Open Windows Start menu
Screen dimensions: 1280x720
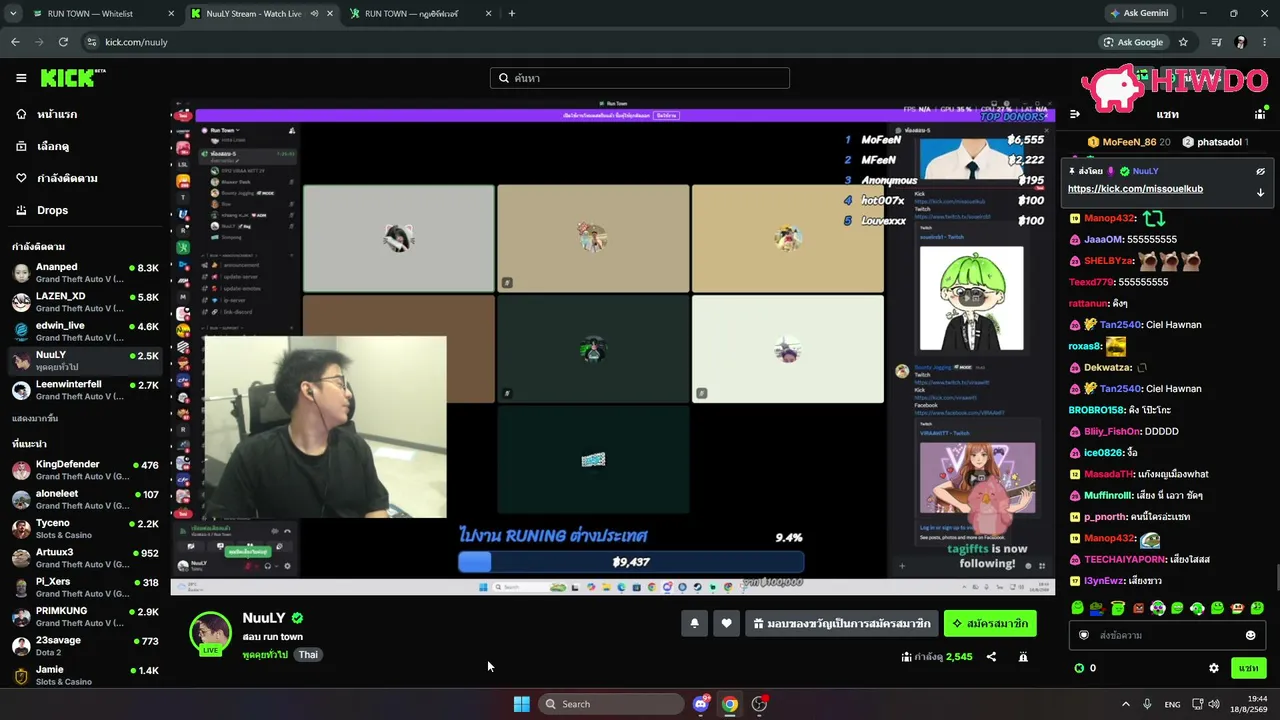point(521,704)
